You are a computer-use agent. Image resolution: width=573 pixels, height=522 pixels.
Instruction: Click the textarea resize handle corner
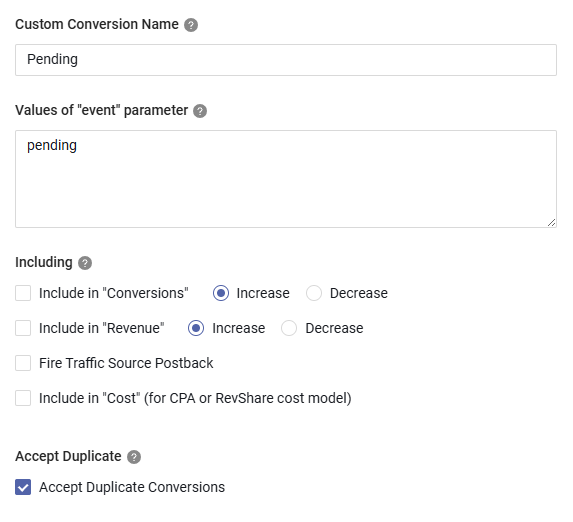[x=551, y=223]
